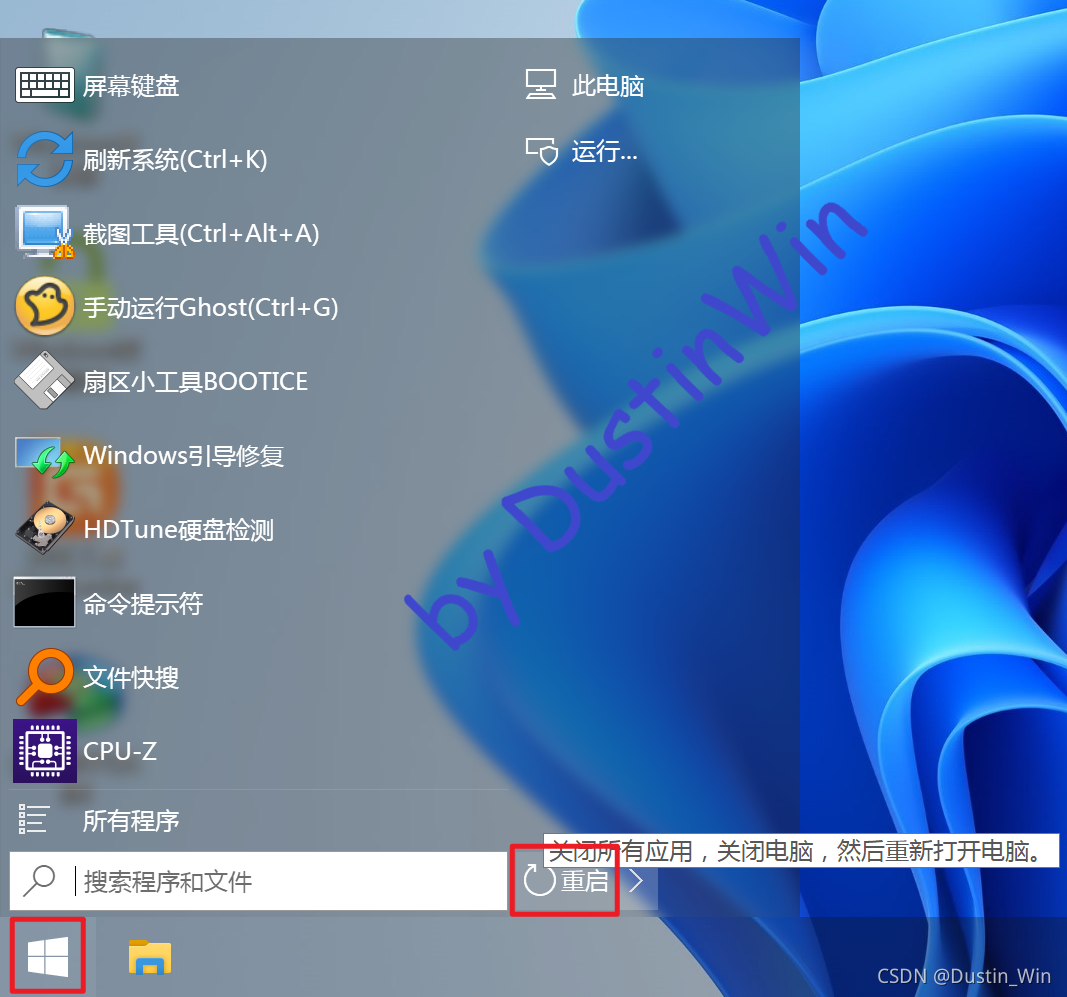The height and width of the screenshot is (997, 1067).
Task: Open the orange magnifier file search icon
Action: tap(44, 676)
